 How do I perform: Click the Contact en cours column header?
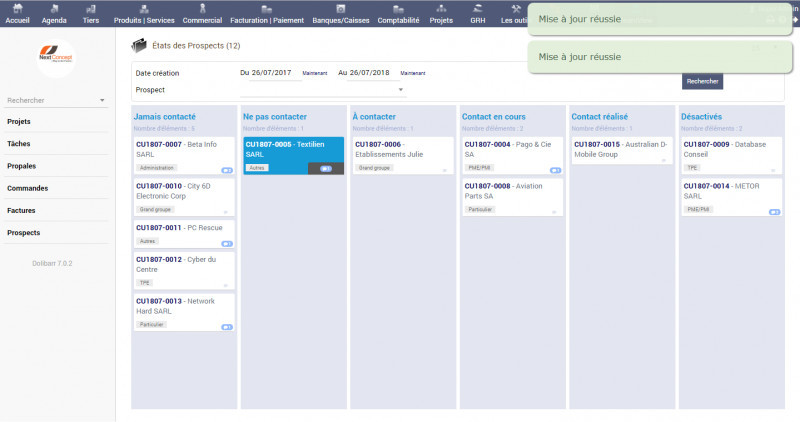493,117
